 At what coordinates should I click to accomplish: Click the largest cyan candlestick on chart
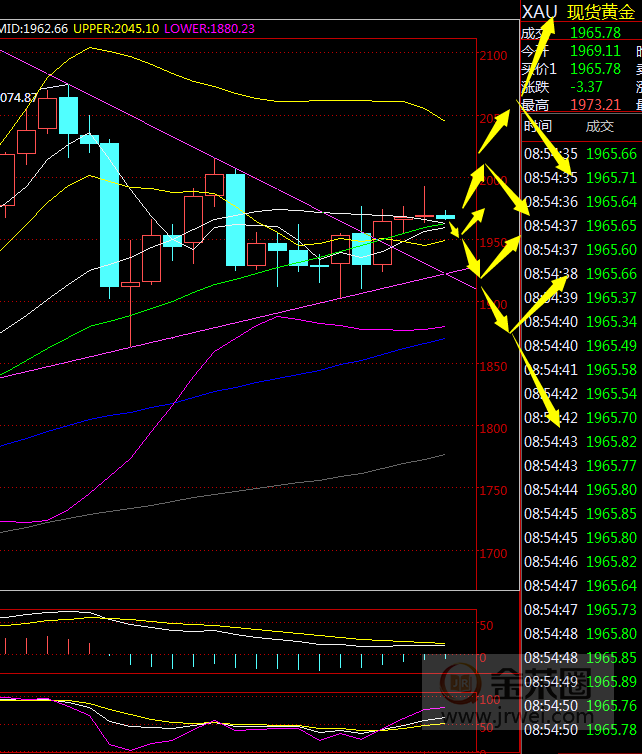point(109,215)
